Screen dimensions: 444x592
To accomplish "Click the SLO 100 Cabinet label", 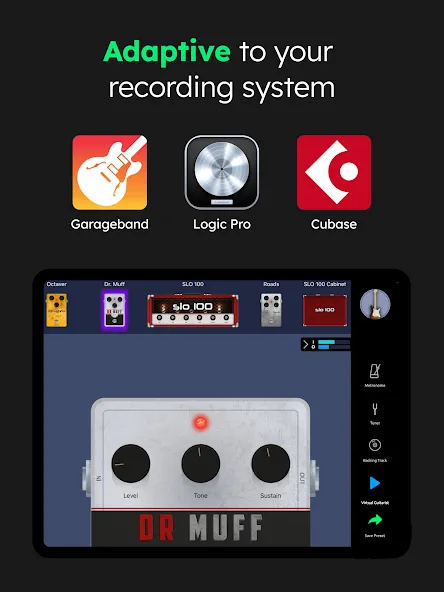I will tap(325, 284).
